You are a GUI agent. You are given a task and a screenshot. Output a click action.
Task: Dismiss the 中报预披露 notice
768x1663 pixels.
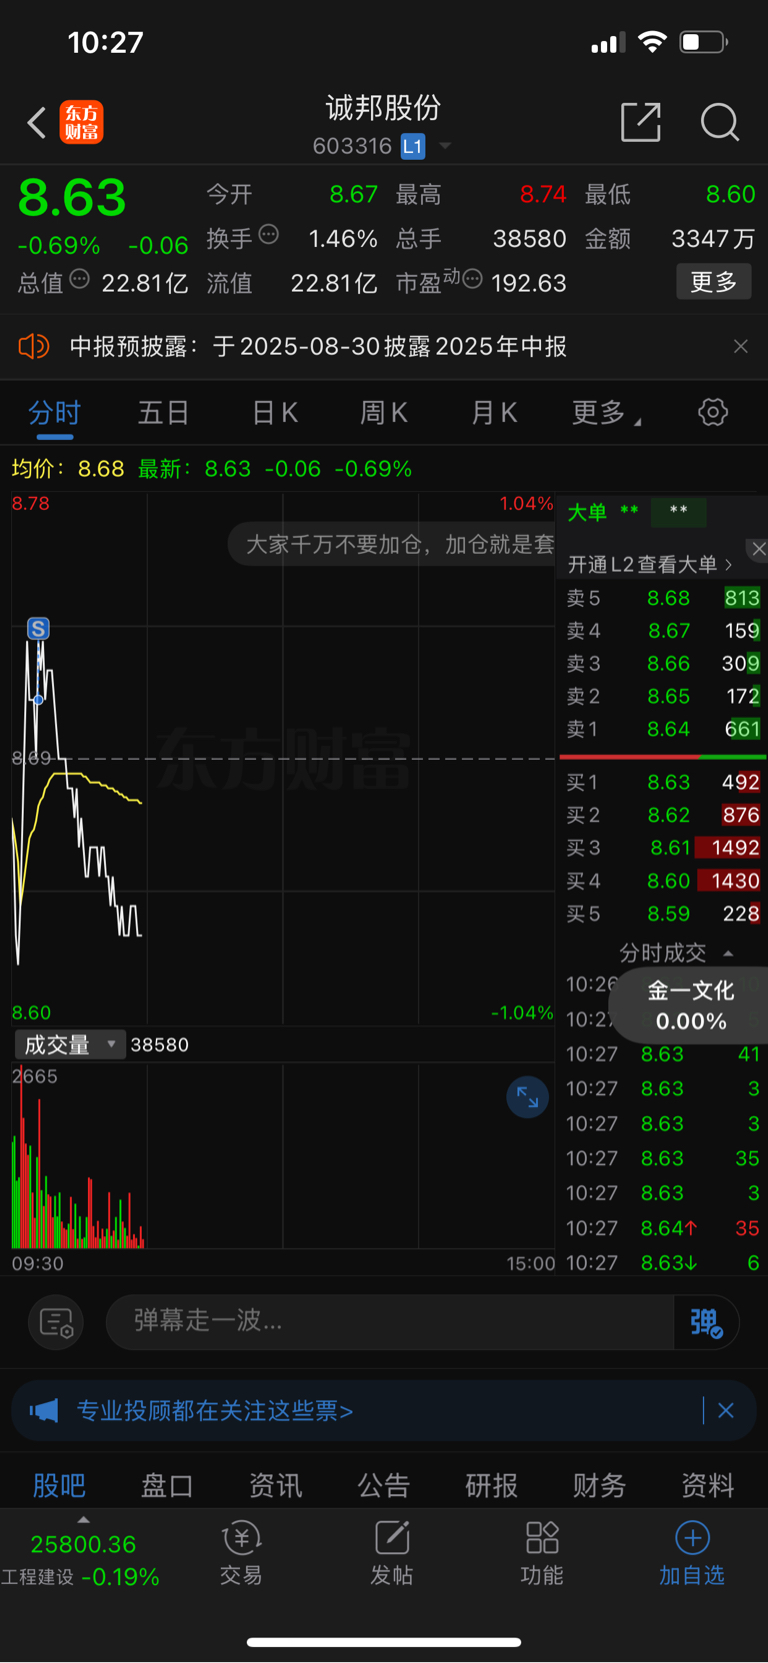coord(740,346)
